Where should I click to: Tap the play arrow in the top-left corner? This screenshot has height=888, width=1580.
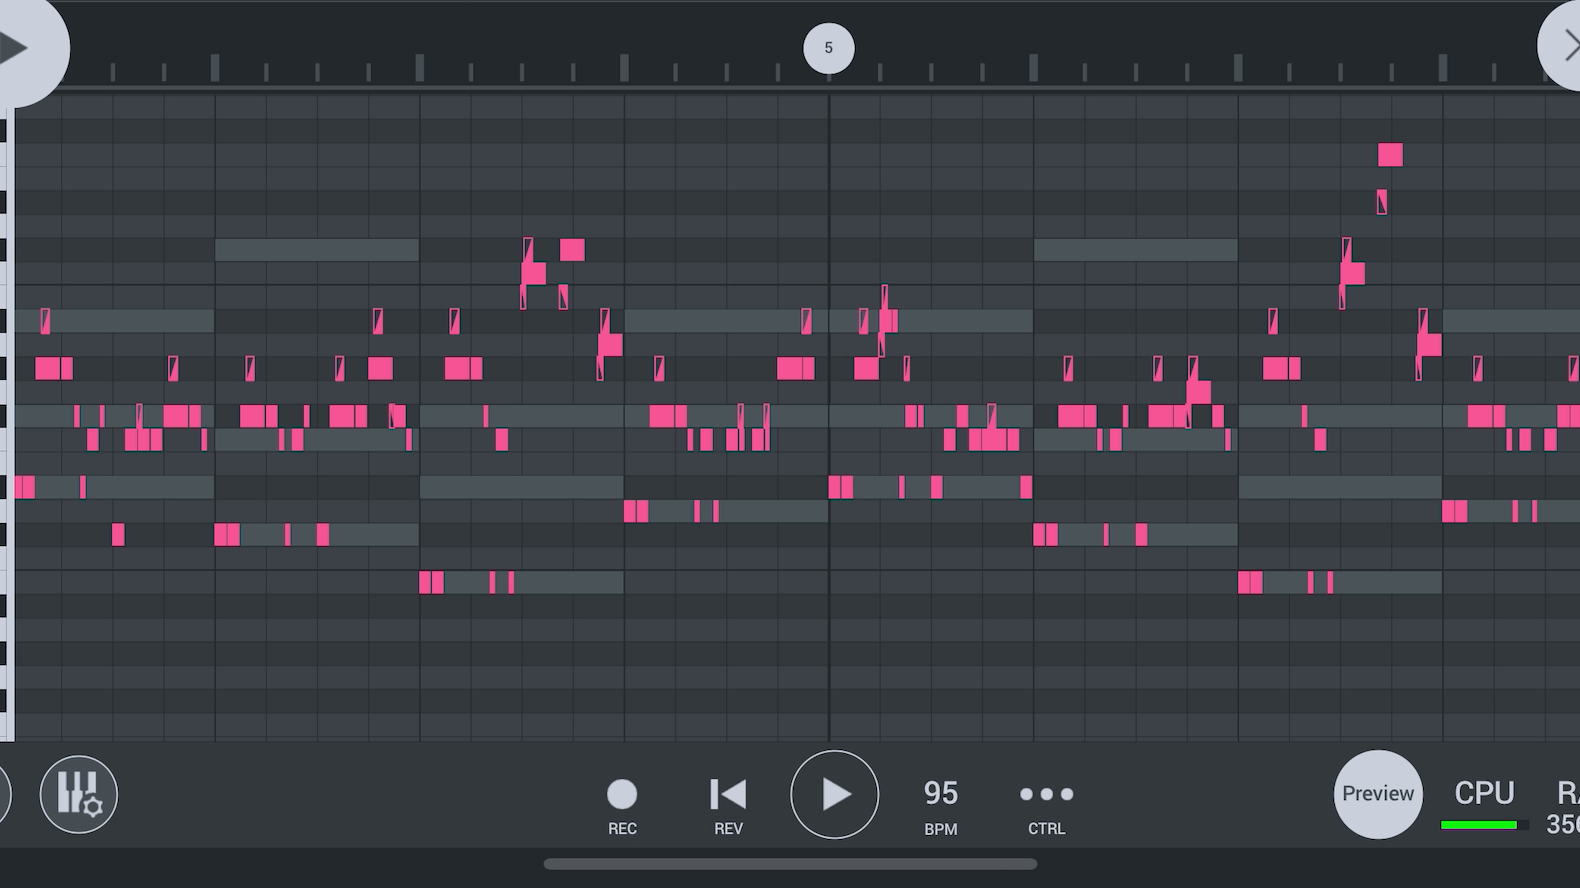pyautogui.click(x=14, y=47)
